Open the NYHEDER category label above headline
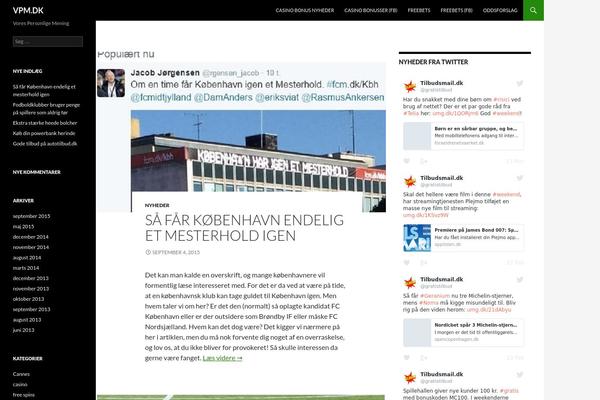This screenshot has height=400, width=600. point(157,205)
